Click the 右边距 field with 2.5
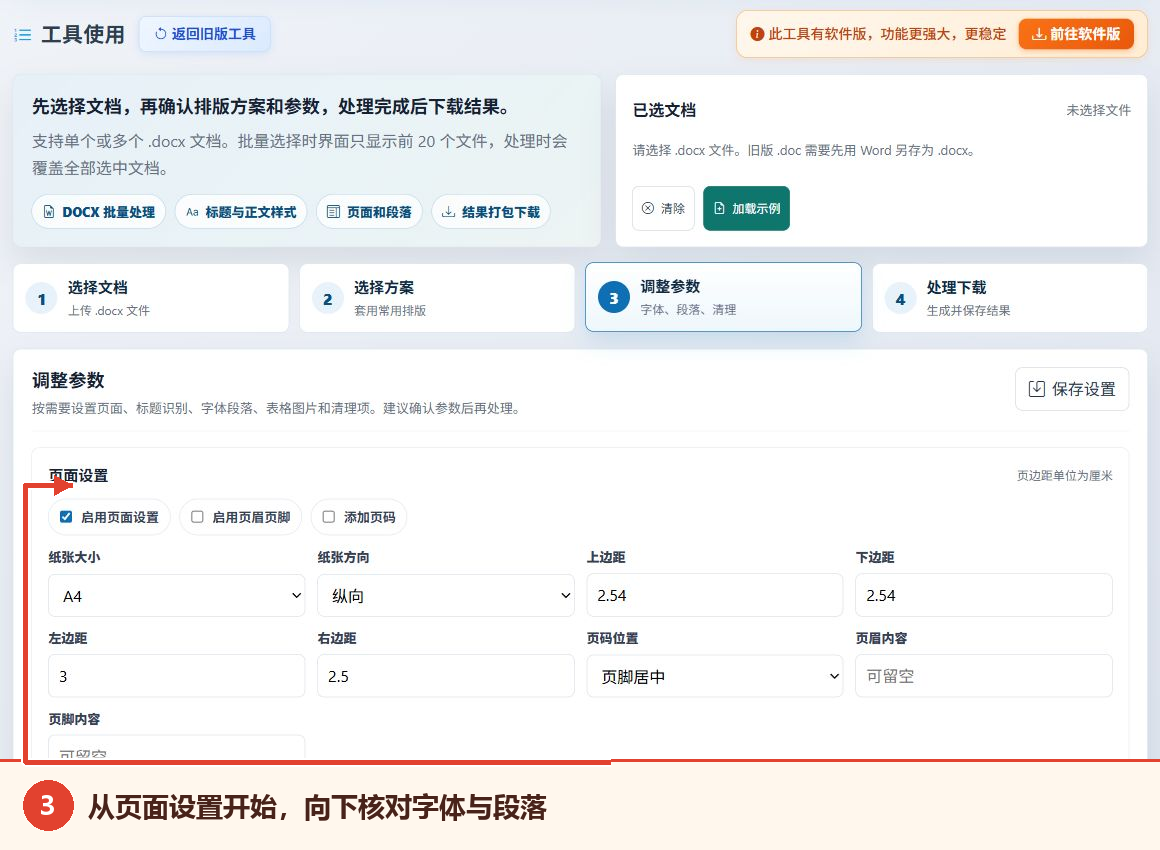The height and width of the screenshot is (850, 1160). tap(446, 676)
